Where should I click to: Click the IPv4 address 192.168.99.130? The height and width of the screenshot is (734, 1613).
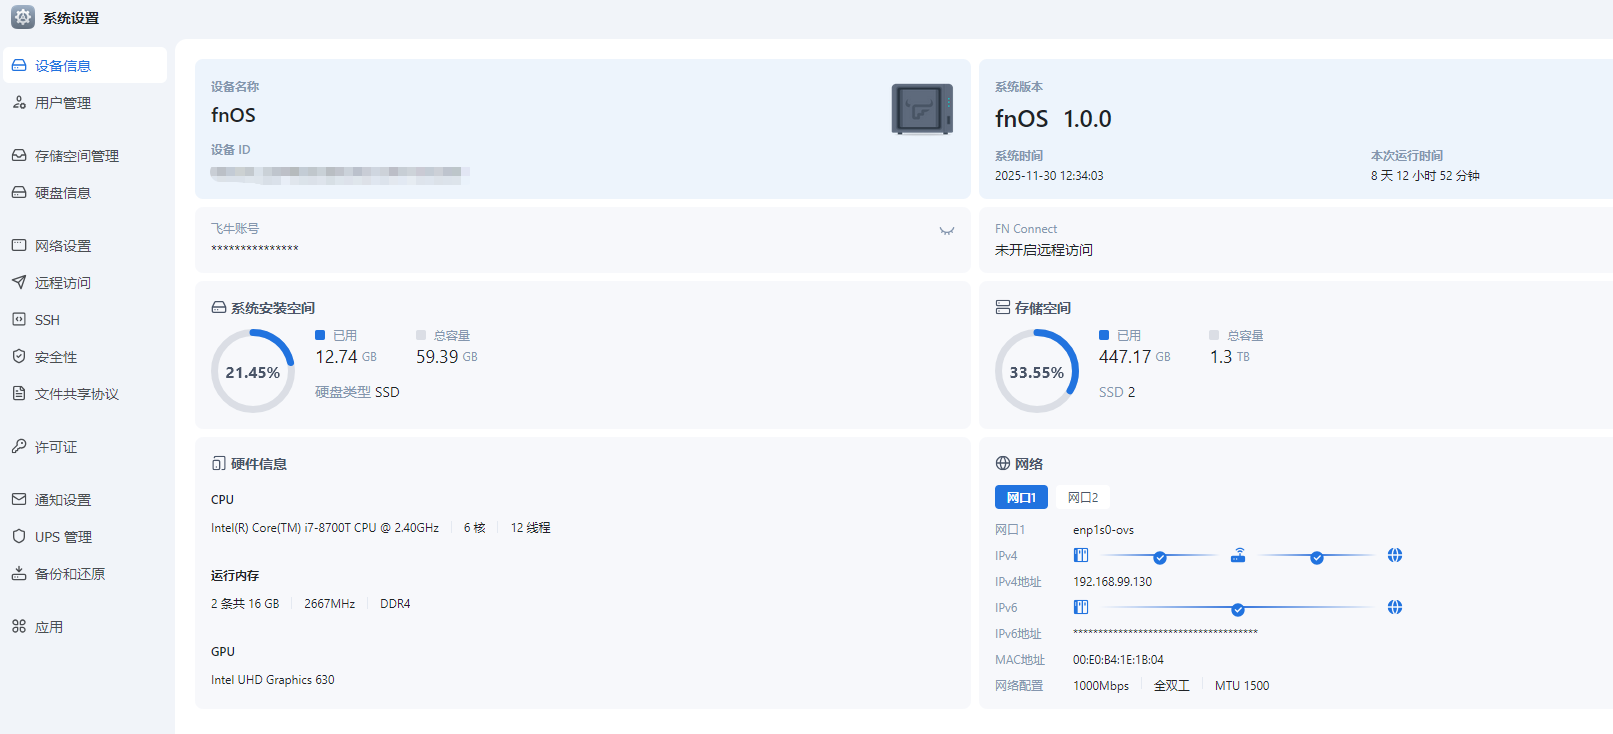point(1112,582)
